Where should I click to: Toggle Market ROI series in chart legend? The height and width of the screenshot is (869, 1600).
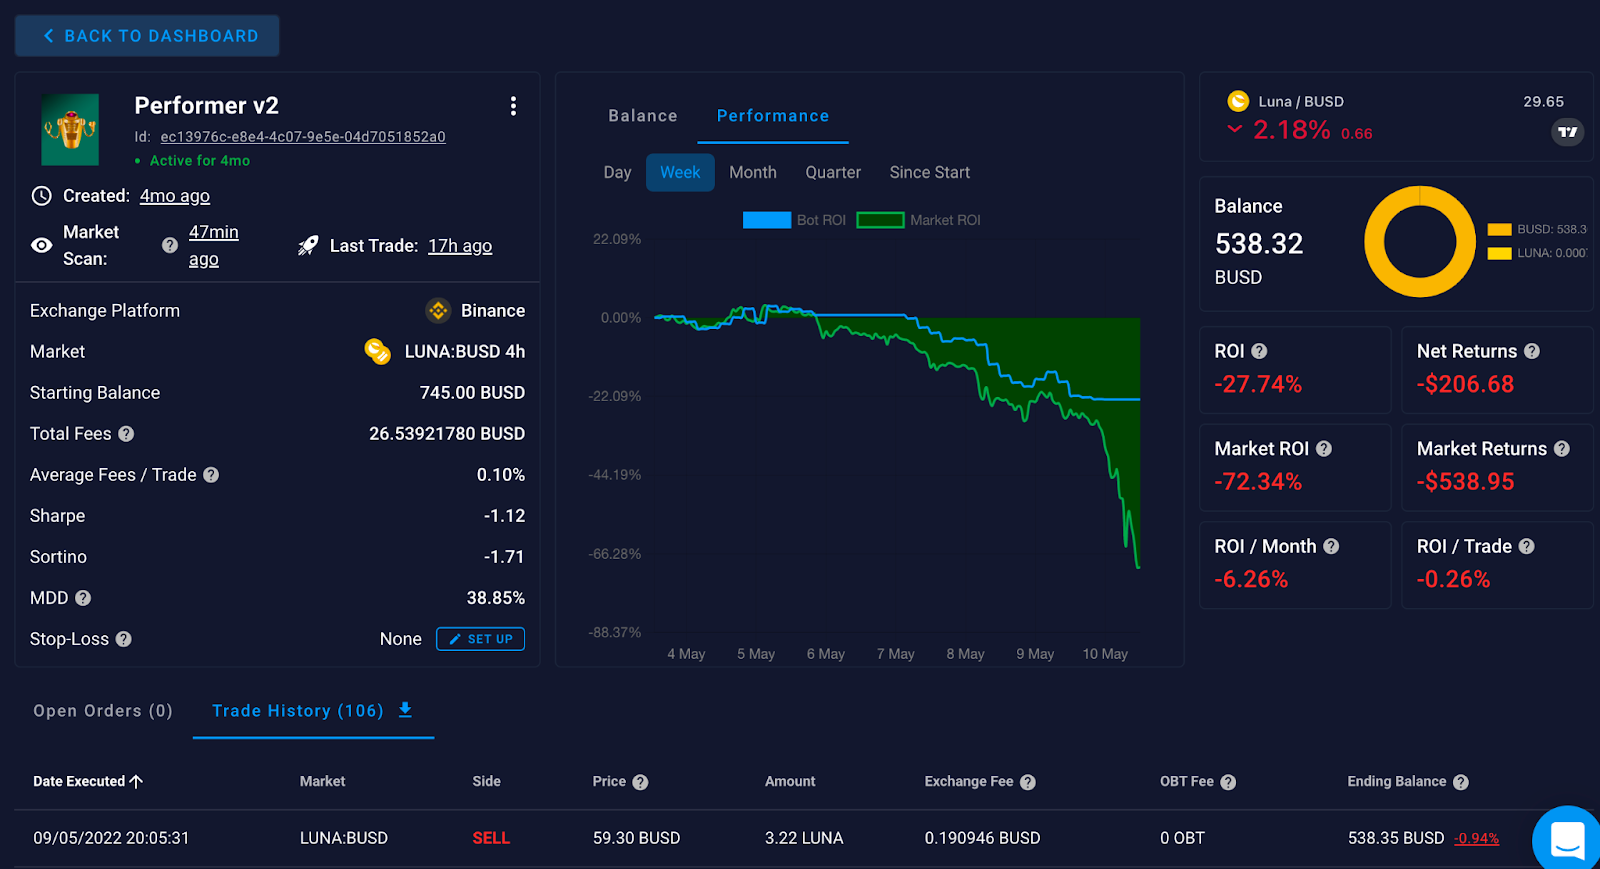coord(918,220)
